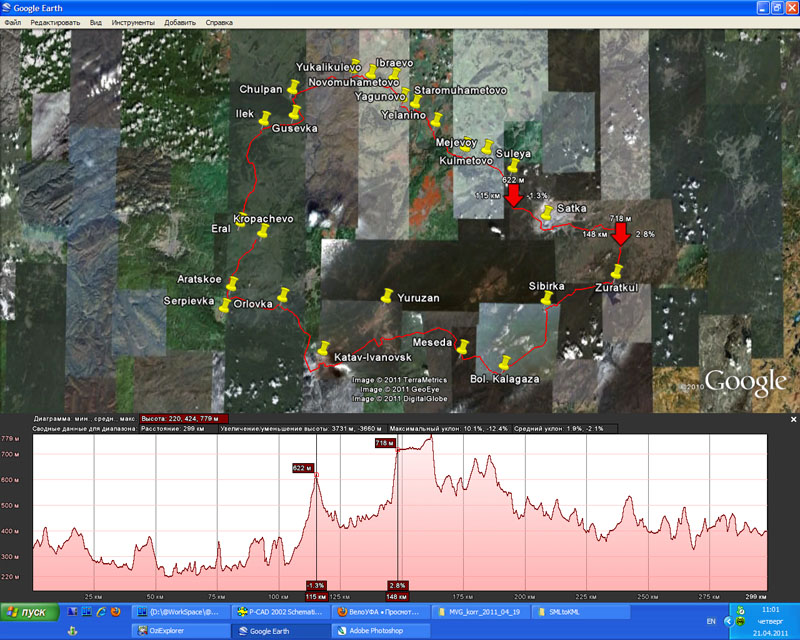Viewport: 800px width, 640px height.
Task: Click the Bol. Kalagaza placemark pin
Action: (x=504, y=363)
